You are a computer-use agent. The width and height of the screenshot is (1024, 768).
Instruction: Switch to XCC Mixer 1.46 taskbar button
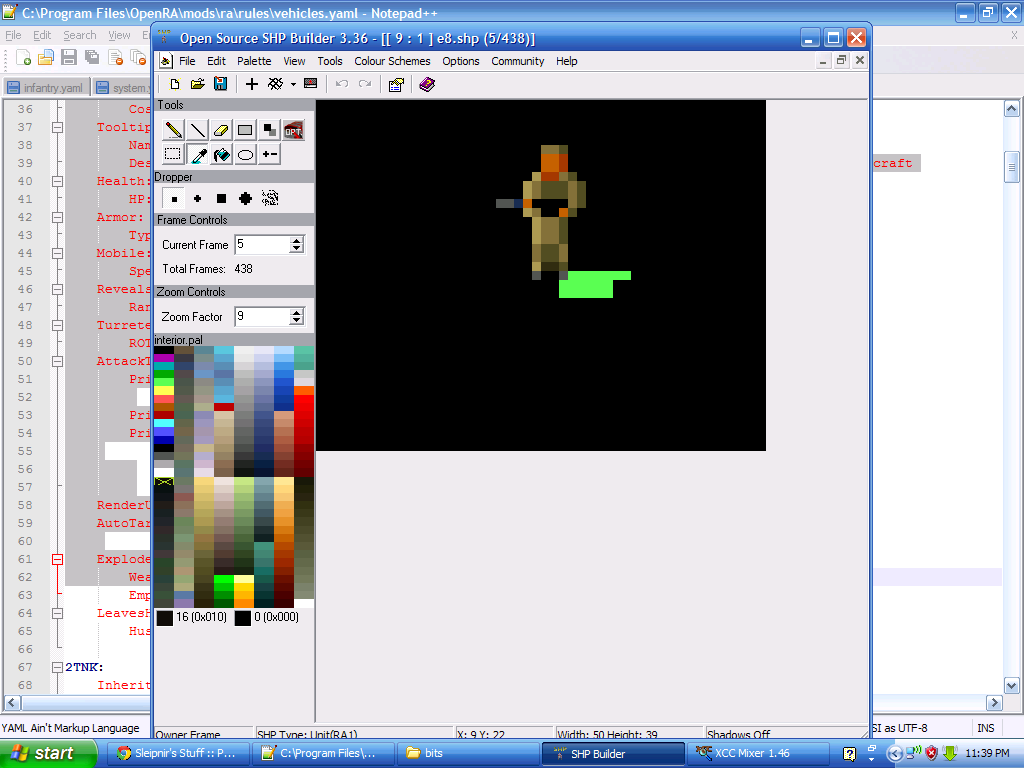click(x=756, y=754)
